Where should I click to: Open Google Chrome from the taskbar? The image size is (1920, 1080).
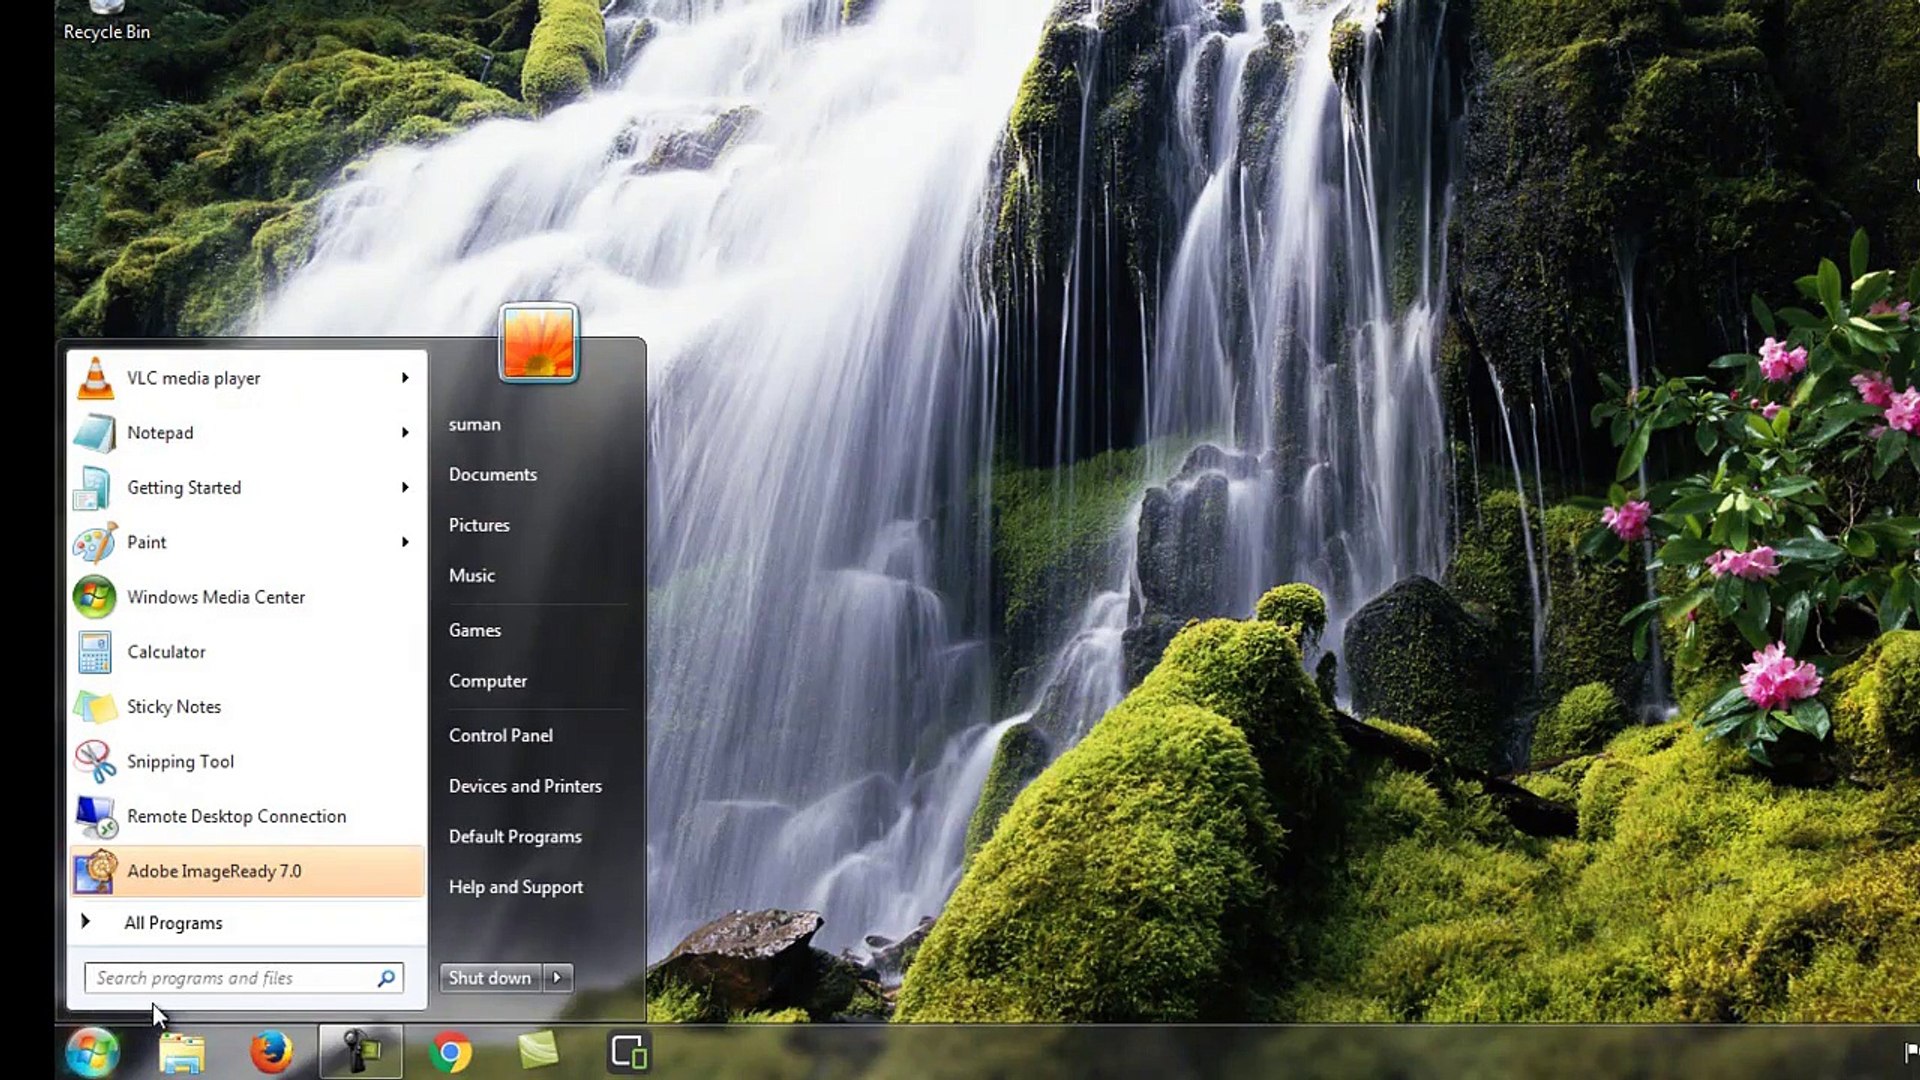click(x=450, y=1052)
